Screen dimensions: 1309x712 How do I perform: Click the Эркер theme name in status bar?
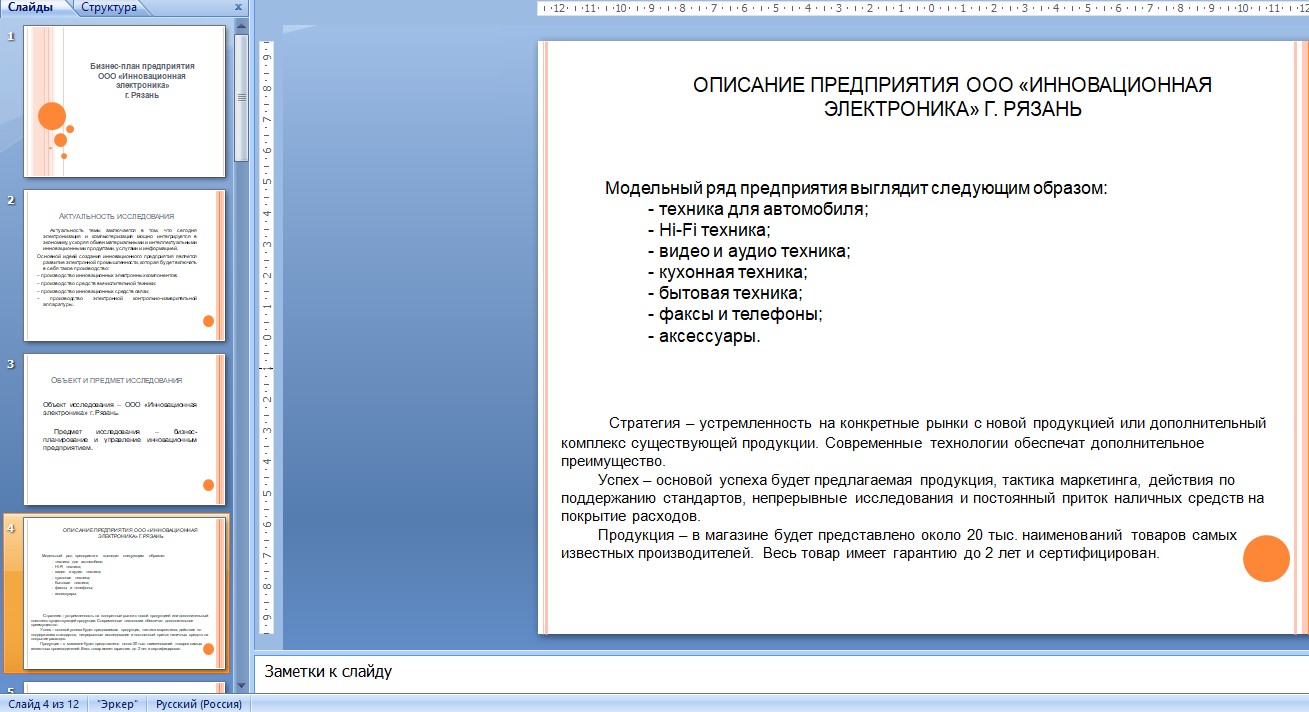click(117, 704)
